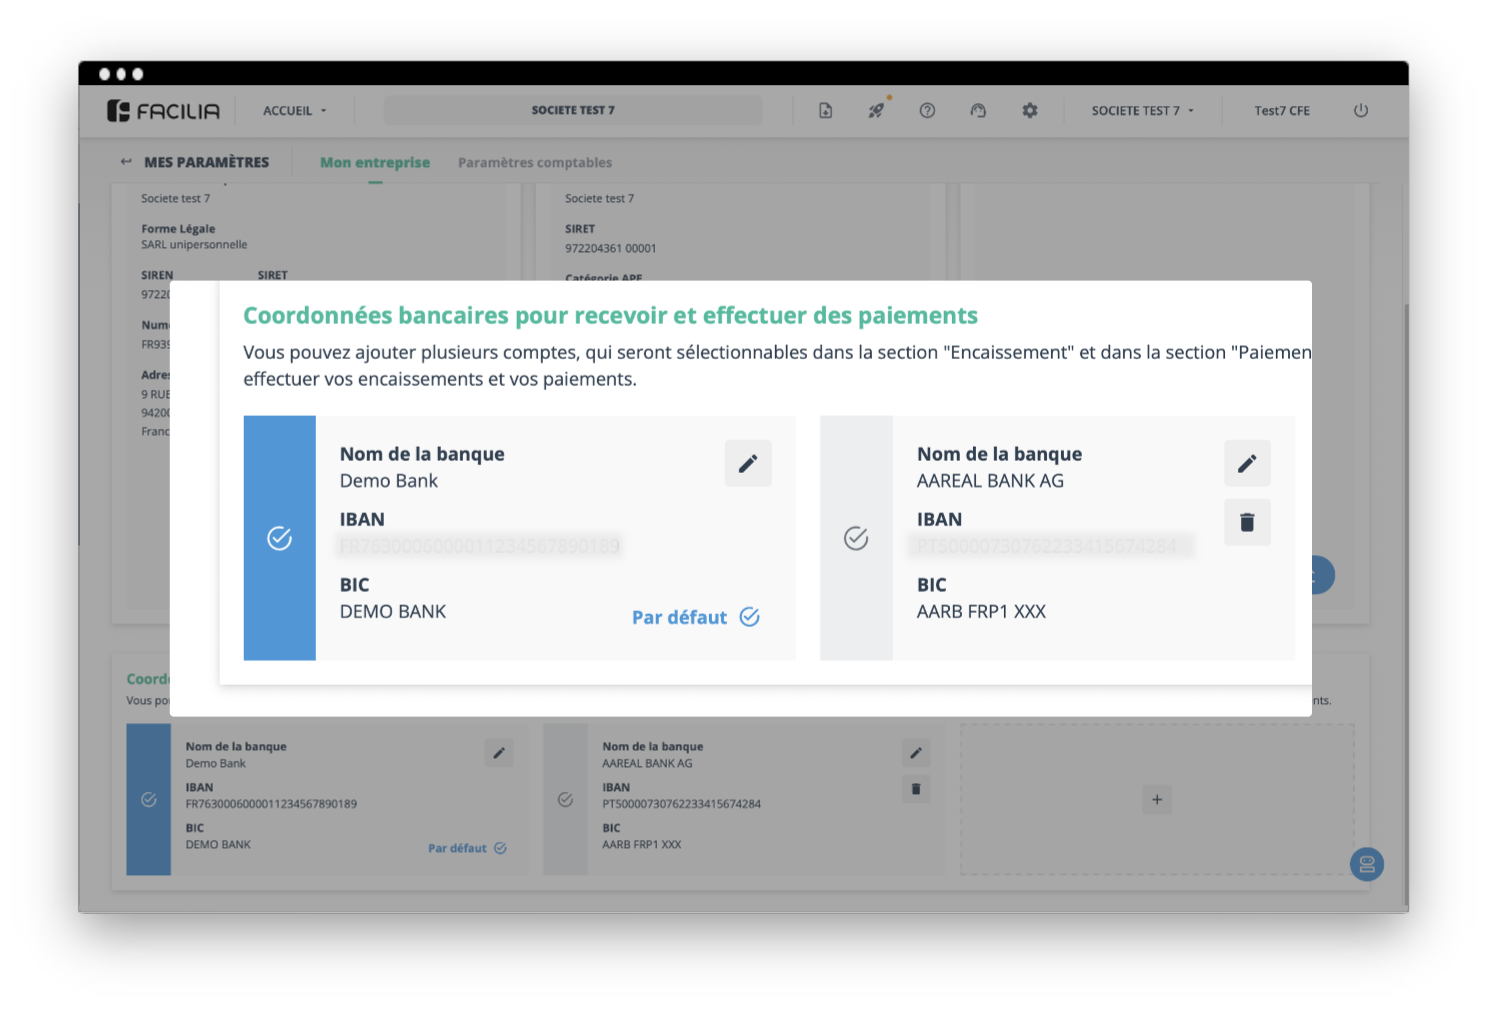Expand the ACCUEIL dropdown menu
The width and height of the screenshot is (1488, 1010).
click(294, 111)
